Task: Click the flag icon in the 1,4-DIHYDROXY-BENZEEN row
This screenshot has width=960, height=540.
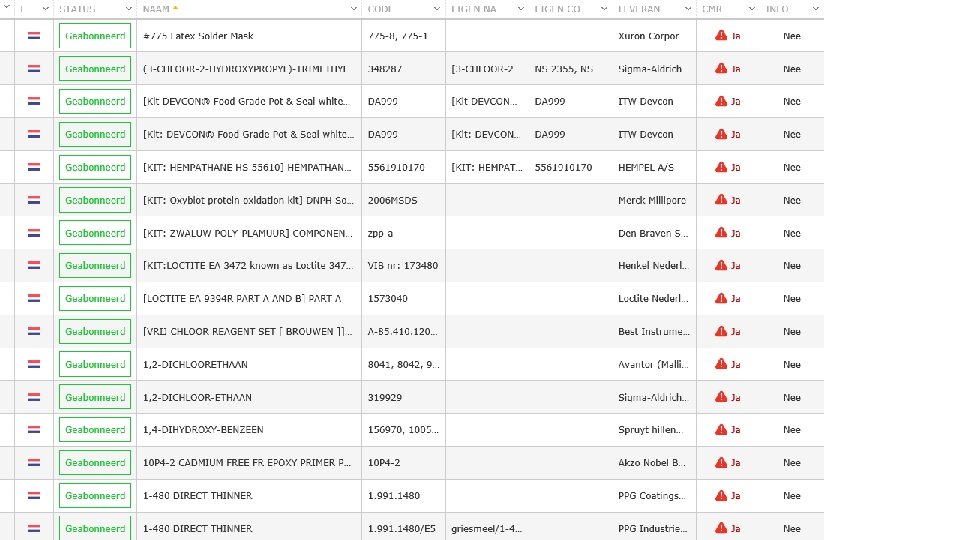Action: point(34,430)
